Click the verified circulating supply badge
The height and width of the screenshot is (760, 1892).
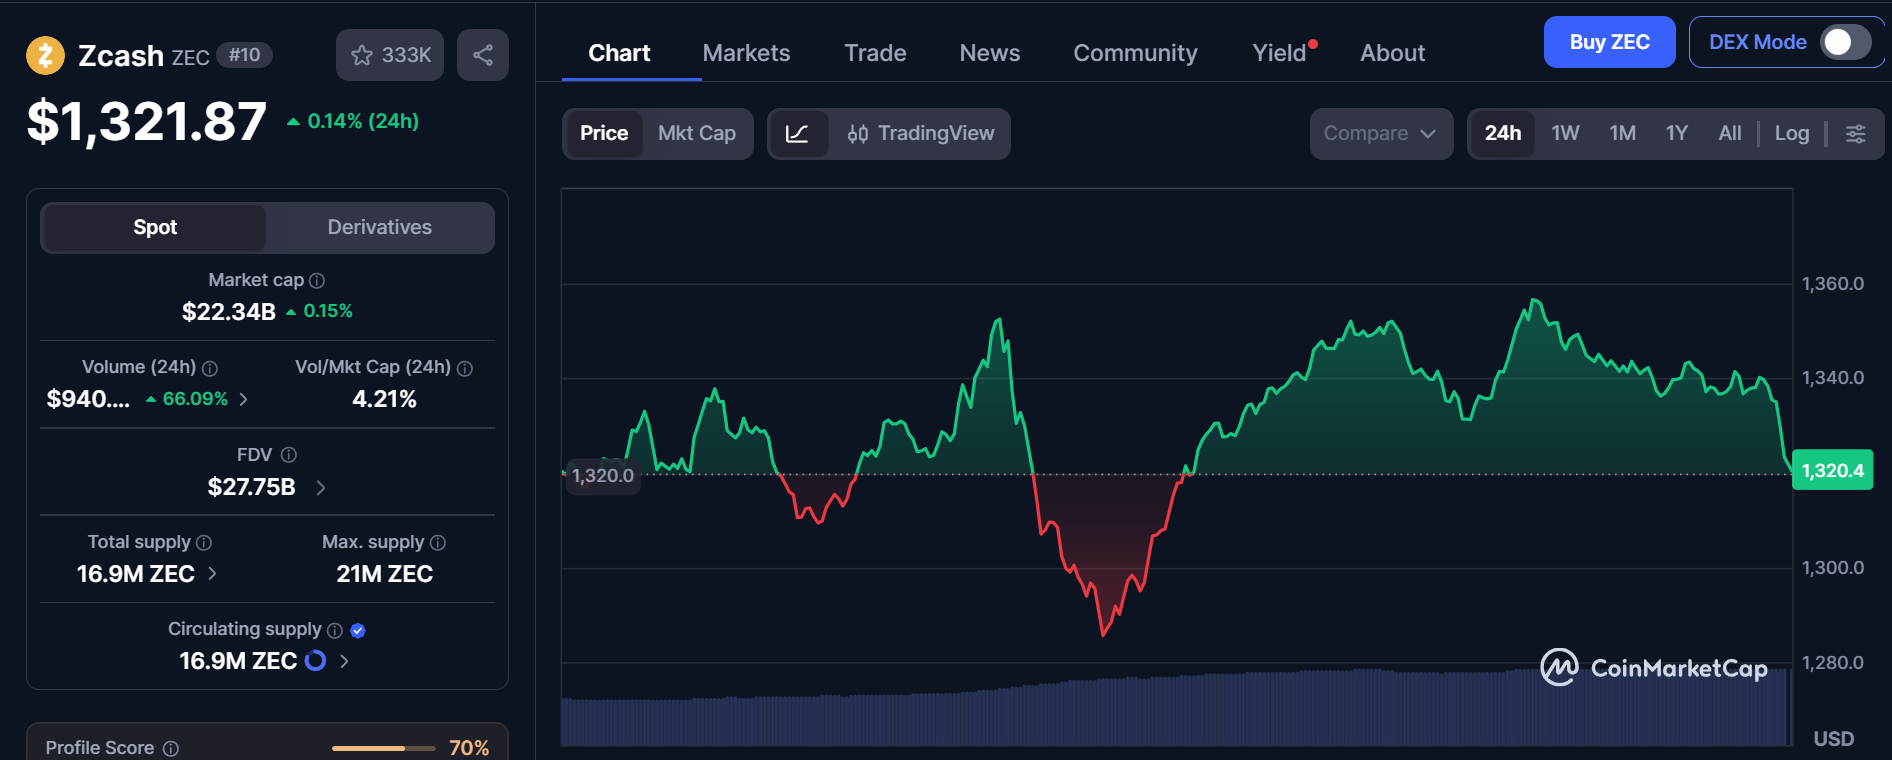(x=358, y=630)
